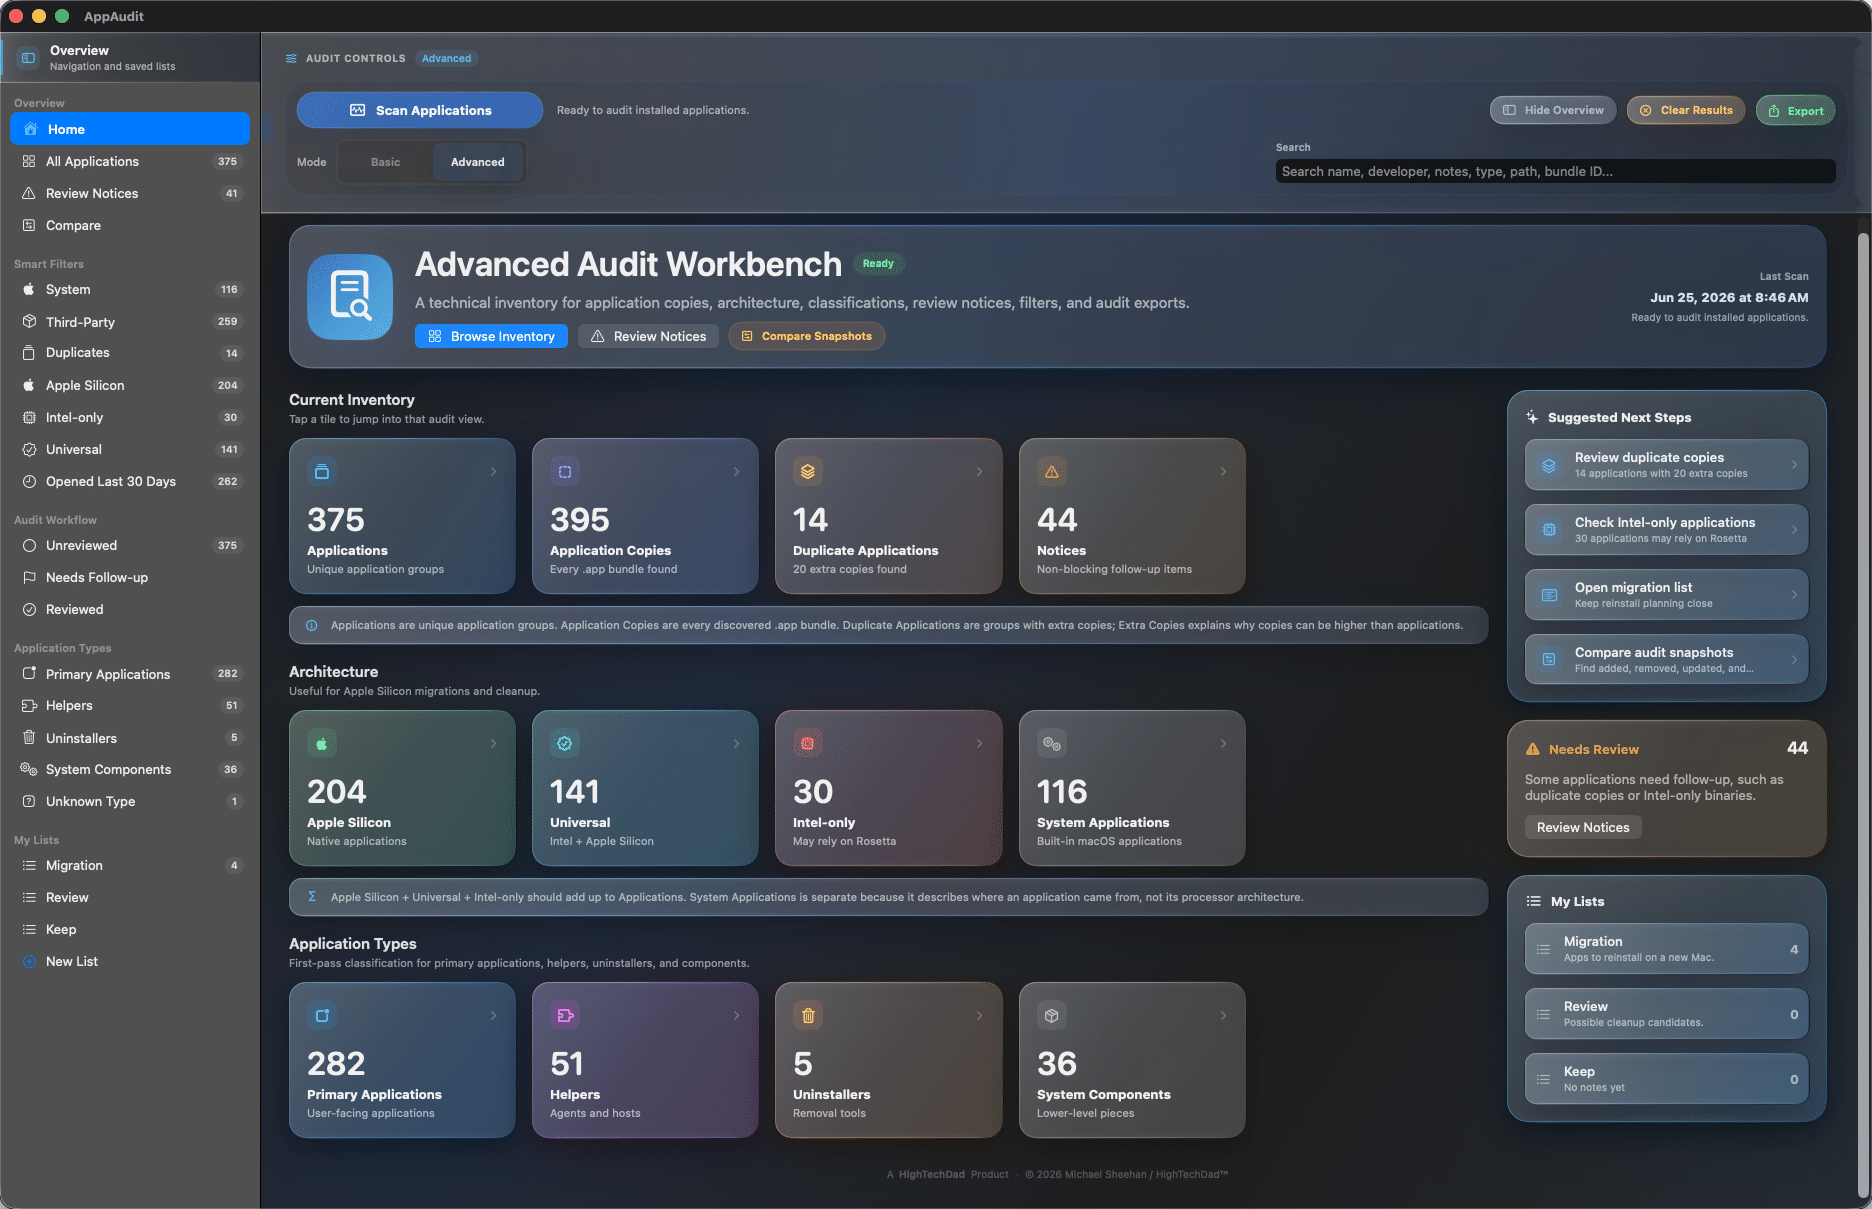Create a New List in sidebar

[x=130, y=961]
